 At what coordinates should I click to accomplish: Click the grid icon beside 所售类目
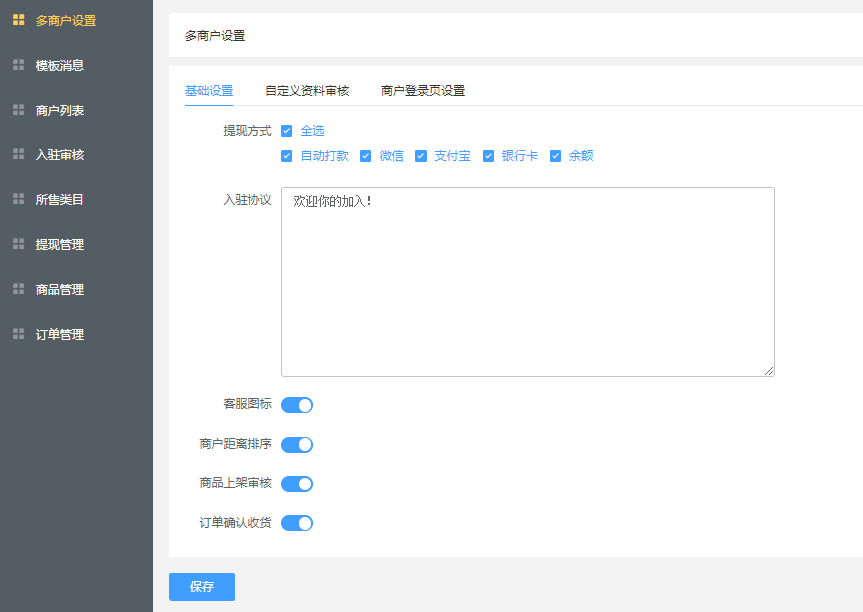18,199
